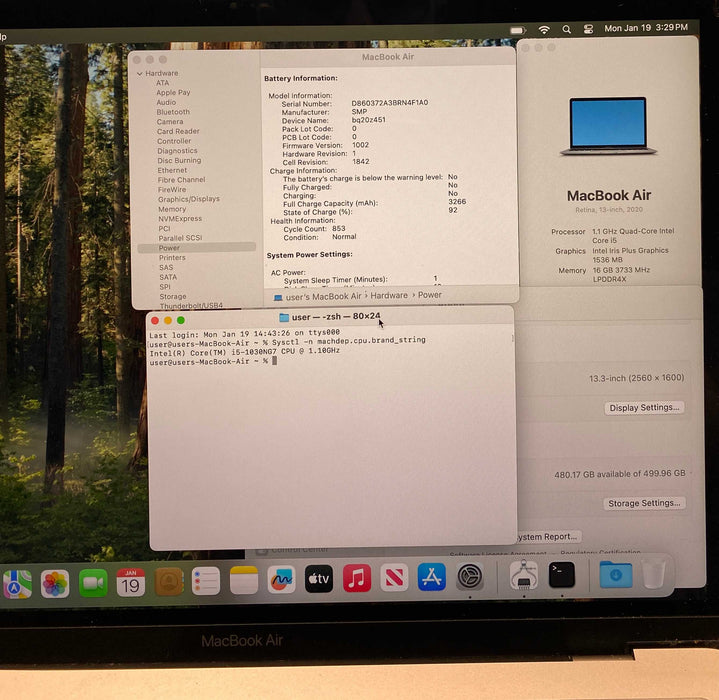Click the folder proxy icon in Terminal title

[284, 317]
